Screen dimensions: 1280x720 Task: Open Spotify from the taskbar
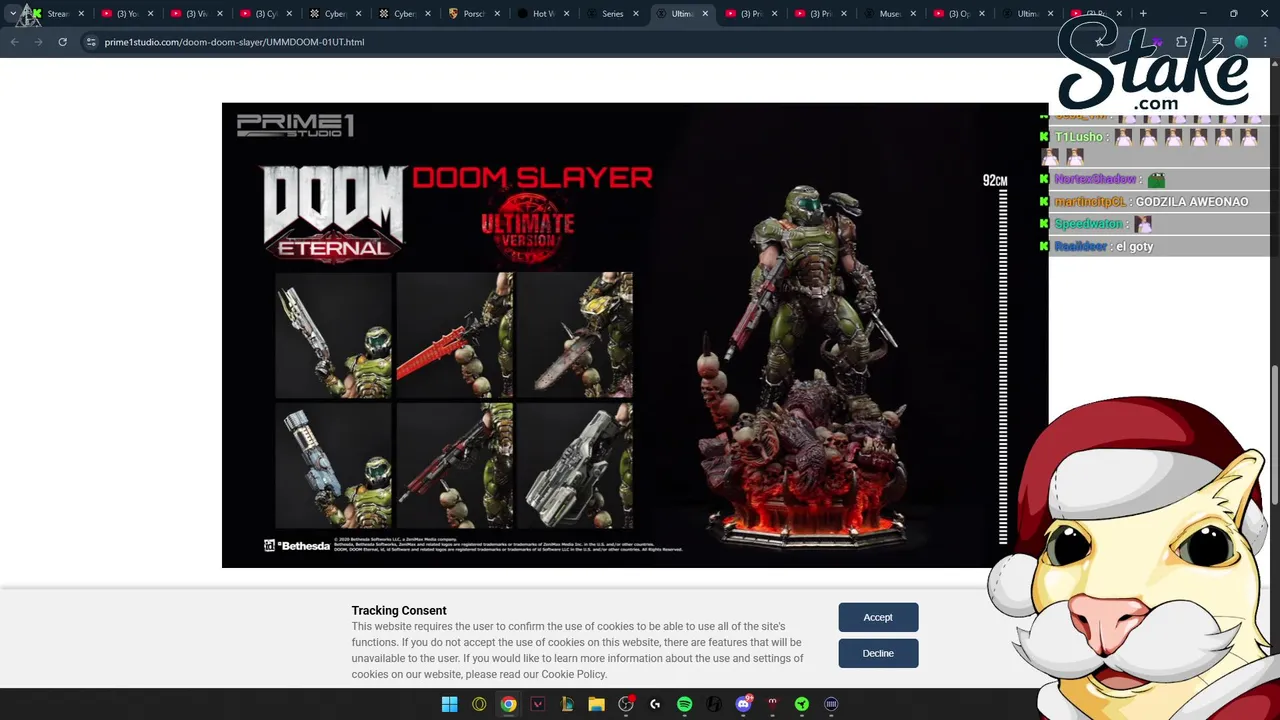684,704
